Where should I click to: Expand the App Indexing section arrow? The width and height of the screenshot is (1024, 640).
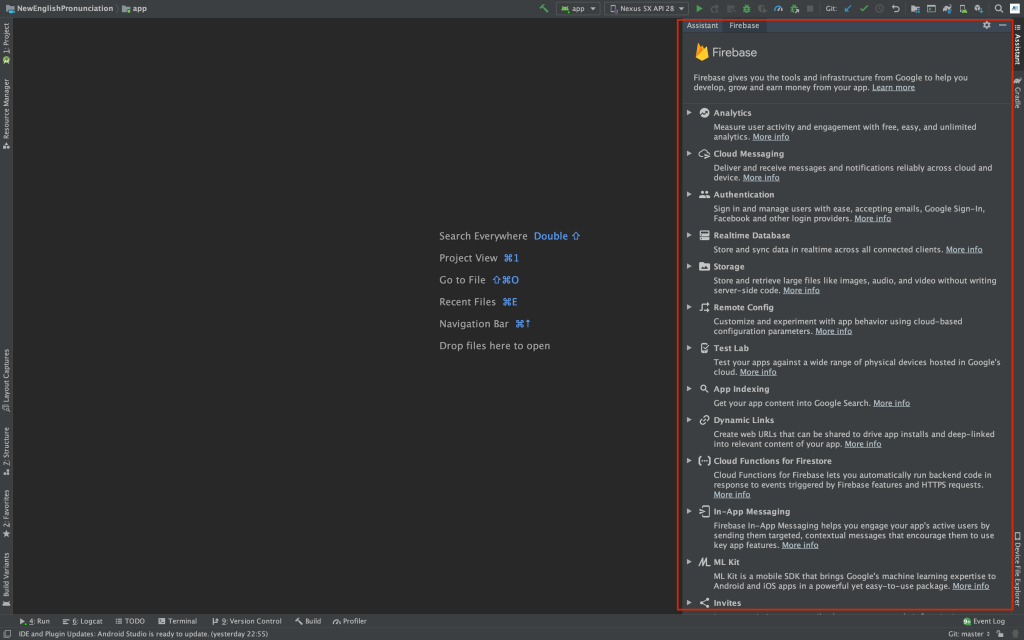[690, 389]
